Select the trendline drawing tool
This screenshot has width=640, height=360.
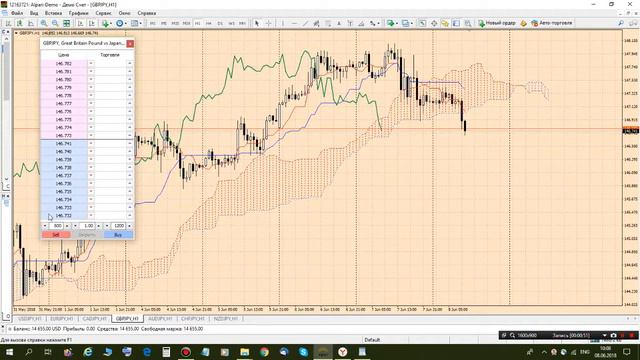[305, 23]
